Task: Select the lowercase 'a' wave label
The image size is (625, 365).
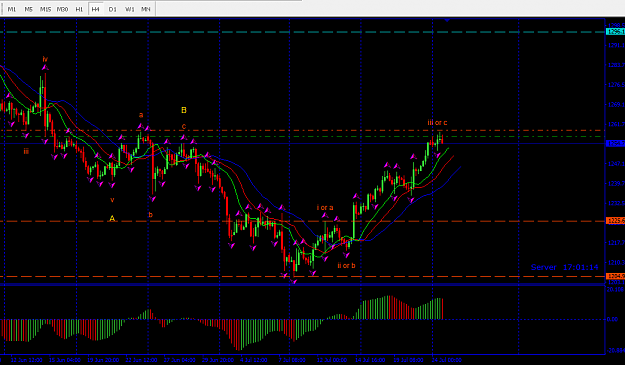Action: tap(141, 115)
